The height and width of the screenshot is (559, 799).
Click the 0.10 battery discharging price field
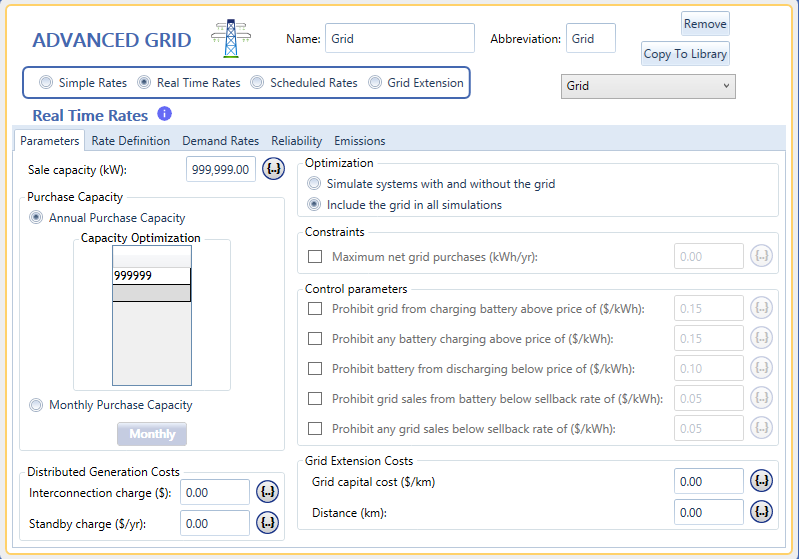[708, 368]
